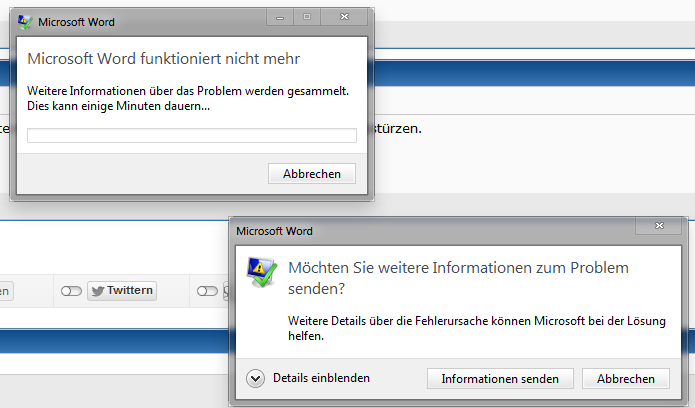695x408 pixels.
Task: Click 'Microsoft Word funktioniert nicht mehr' heading
Action: coord(164,59)
